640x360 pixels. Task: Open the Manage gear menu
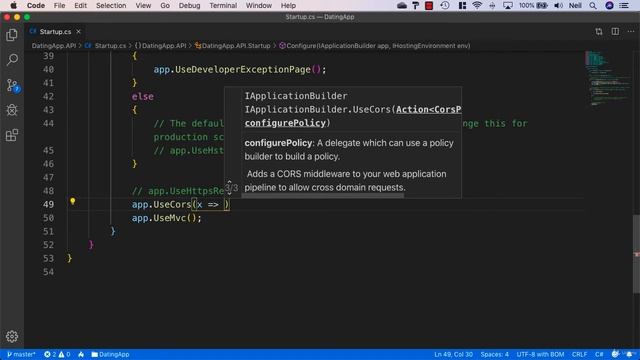[12, 336]
